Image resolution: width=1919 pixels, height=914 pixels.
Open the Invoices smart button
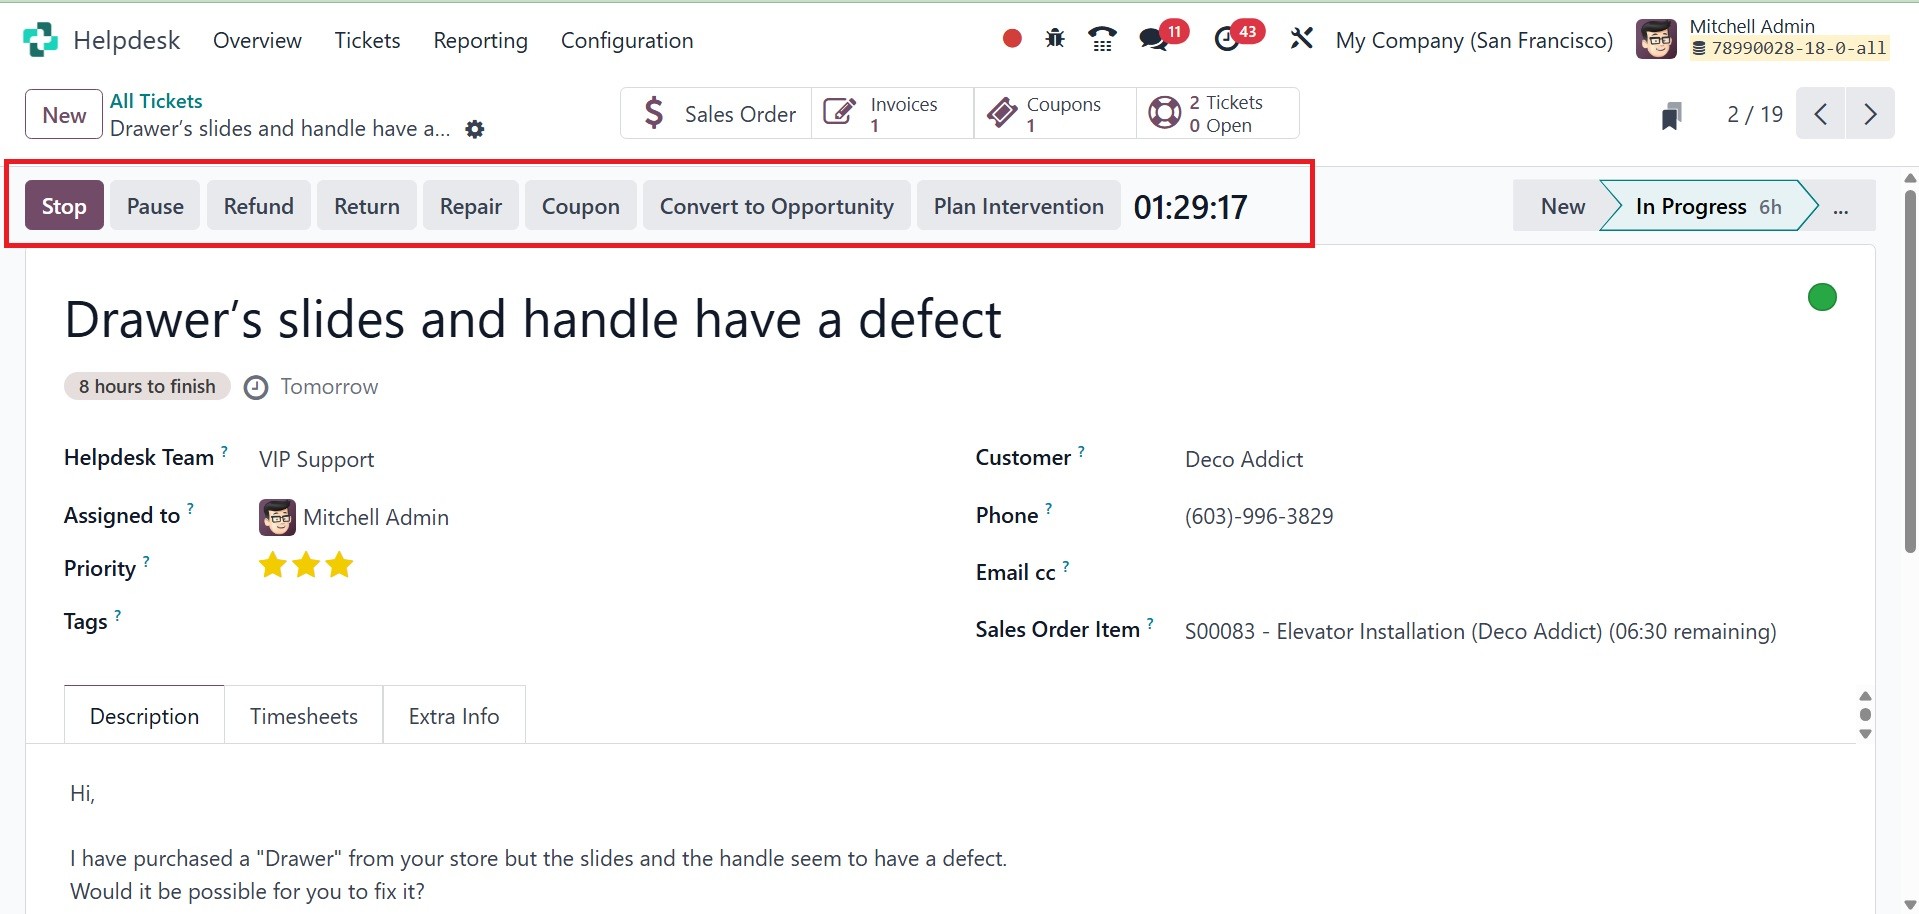[892, 113]
